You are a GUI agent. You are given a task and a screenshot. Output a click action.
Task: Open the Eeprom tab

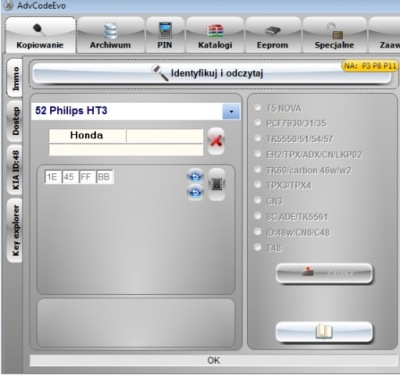point(273,35)
